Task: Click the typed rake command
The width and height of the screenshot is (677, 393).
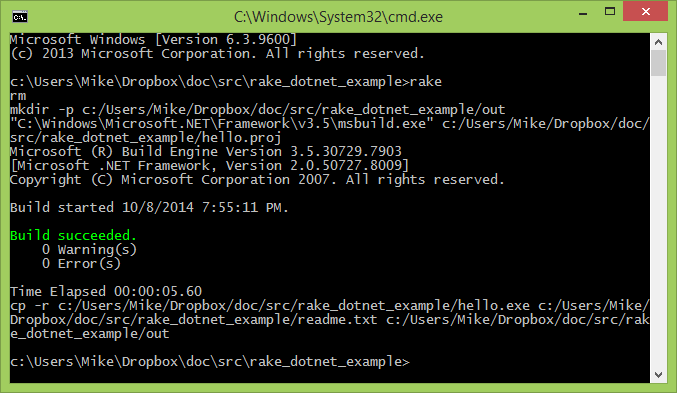Action: click(x=425, y=82)
